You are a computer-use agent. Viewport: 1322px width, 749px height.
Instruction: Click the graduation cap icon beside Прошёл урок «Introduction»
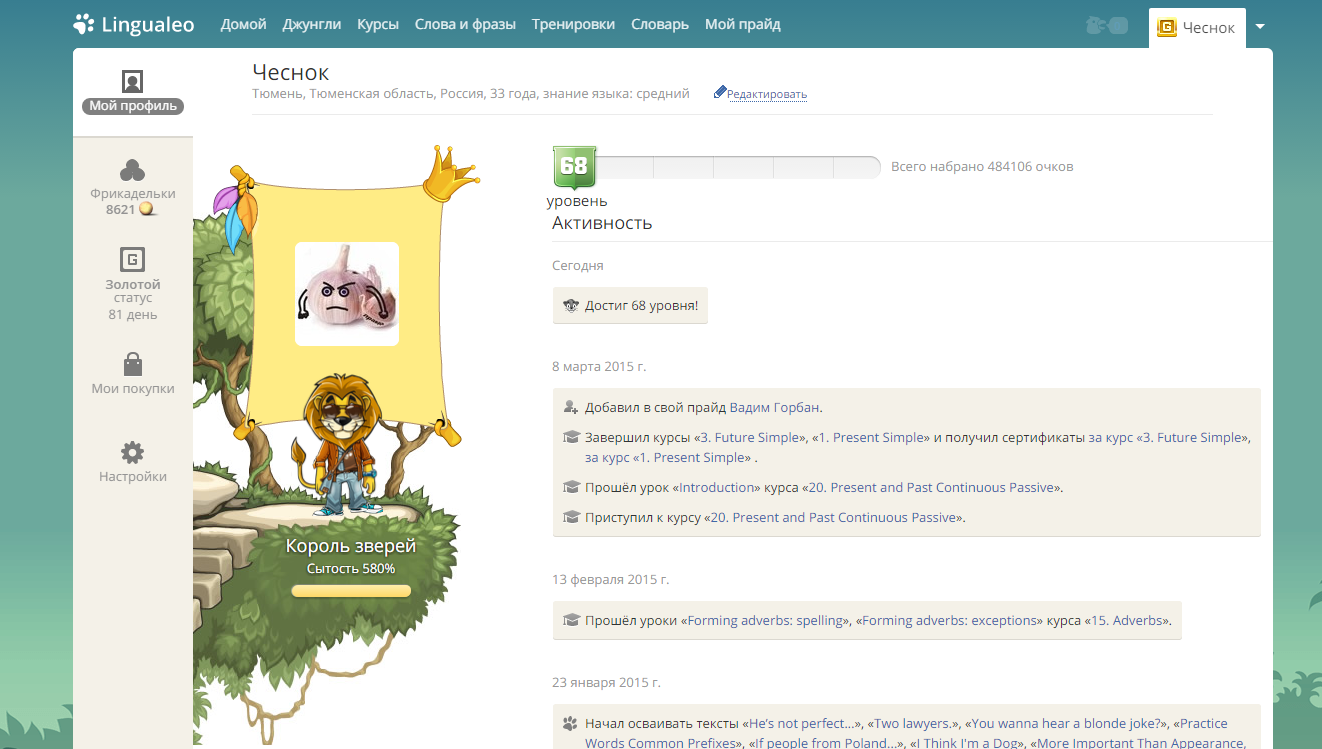pyautogui.click(x=571, y=487)
